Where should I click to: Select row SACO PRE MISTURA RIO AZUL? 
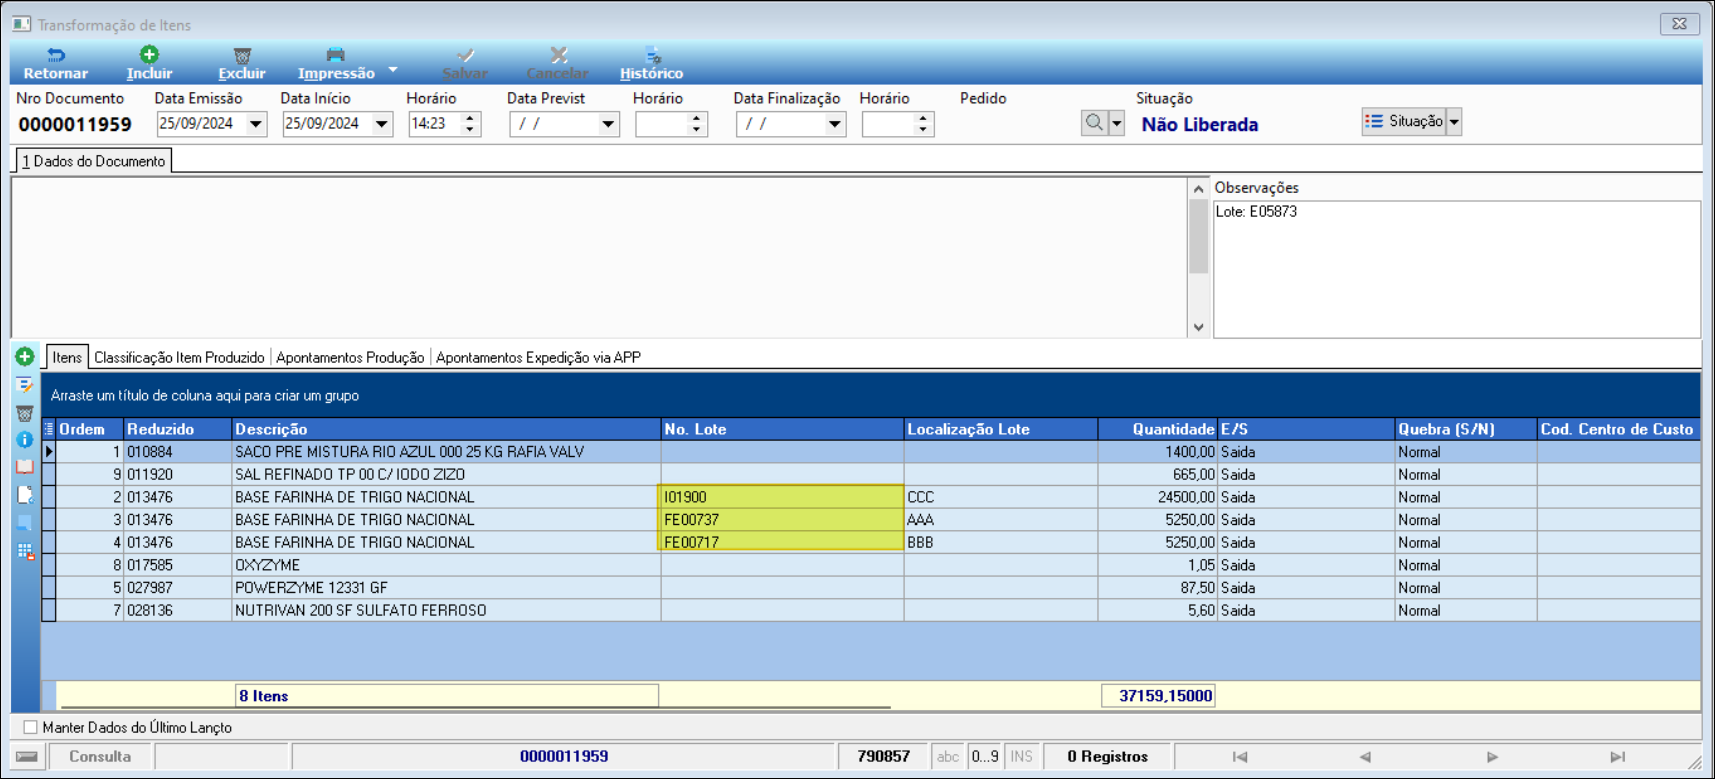[x=870, y=452]
